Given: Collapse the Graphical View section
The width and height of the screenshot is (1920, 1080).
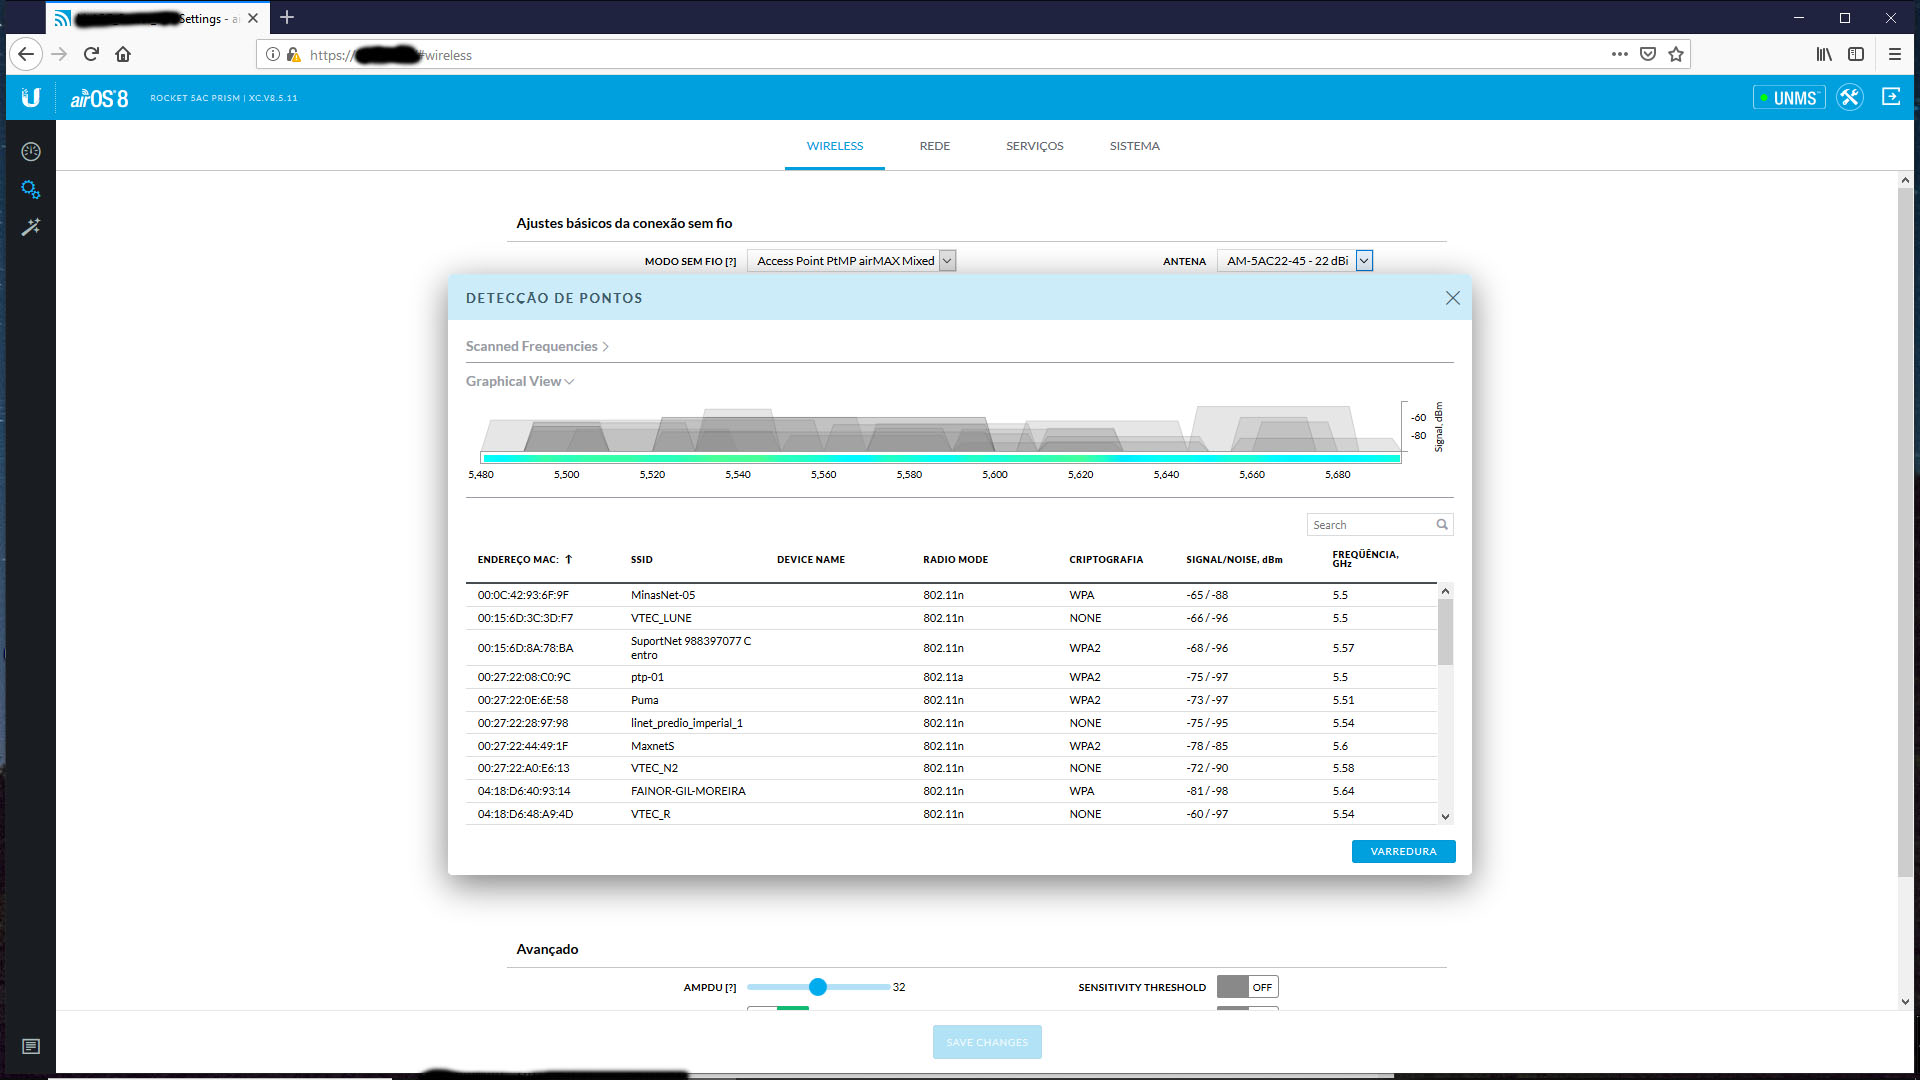Looking at the screenshot, I should (519, 381).
